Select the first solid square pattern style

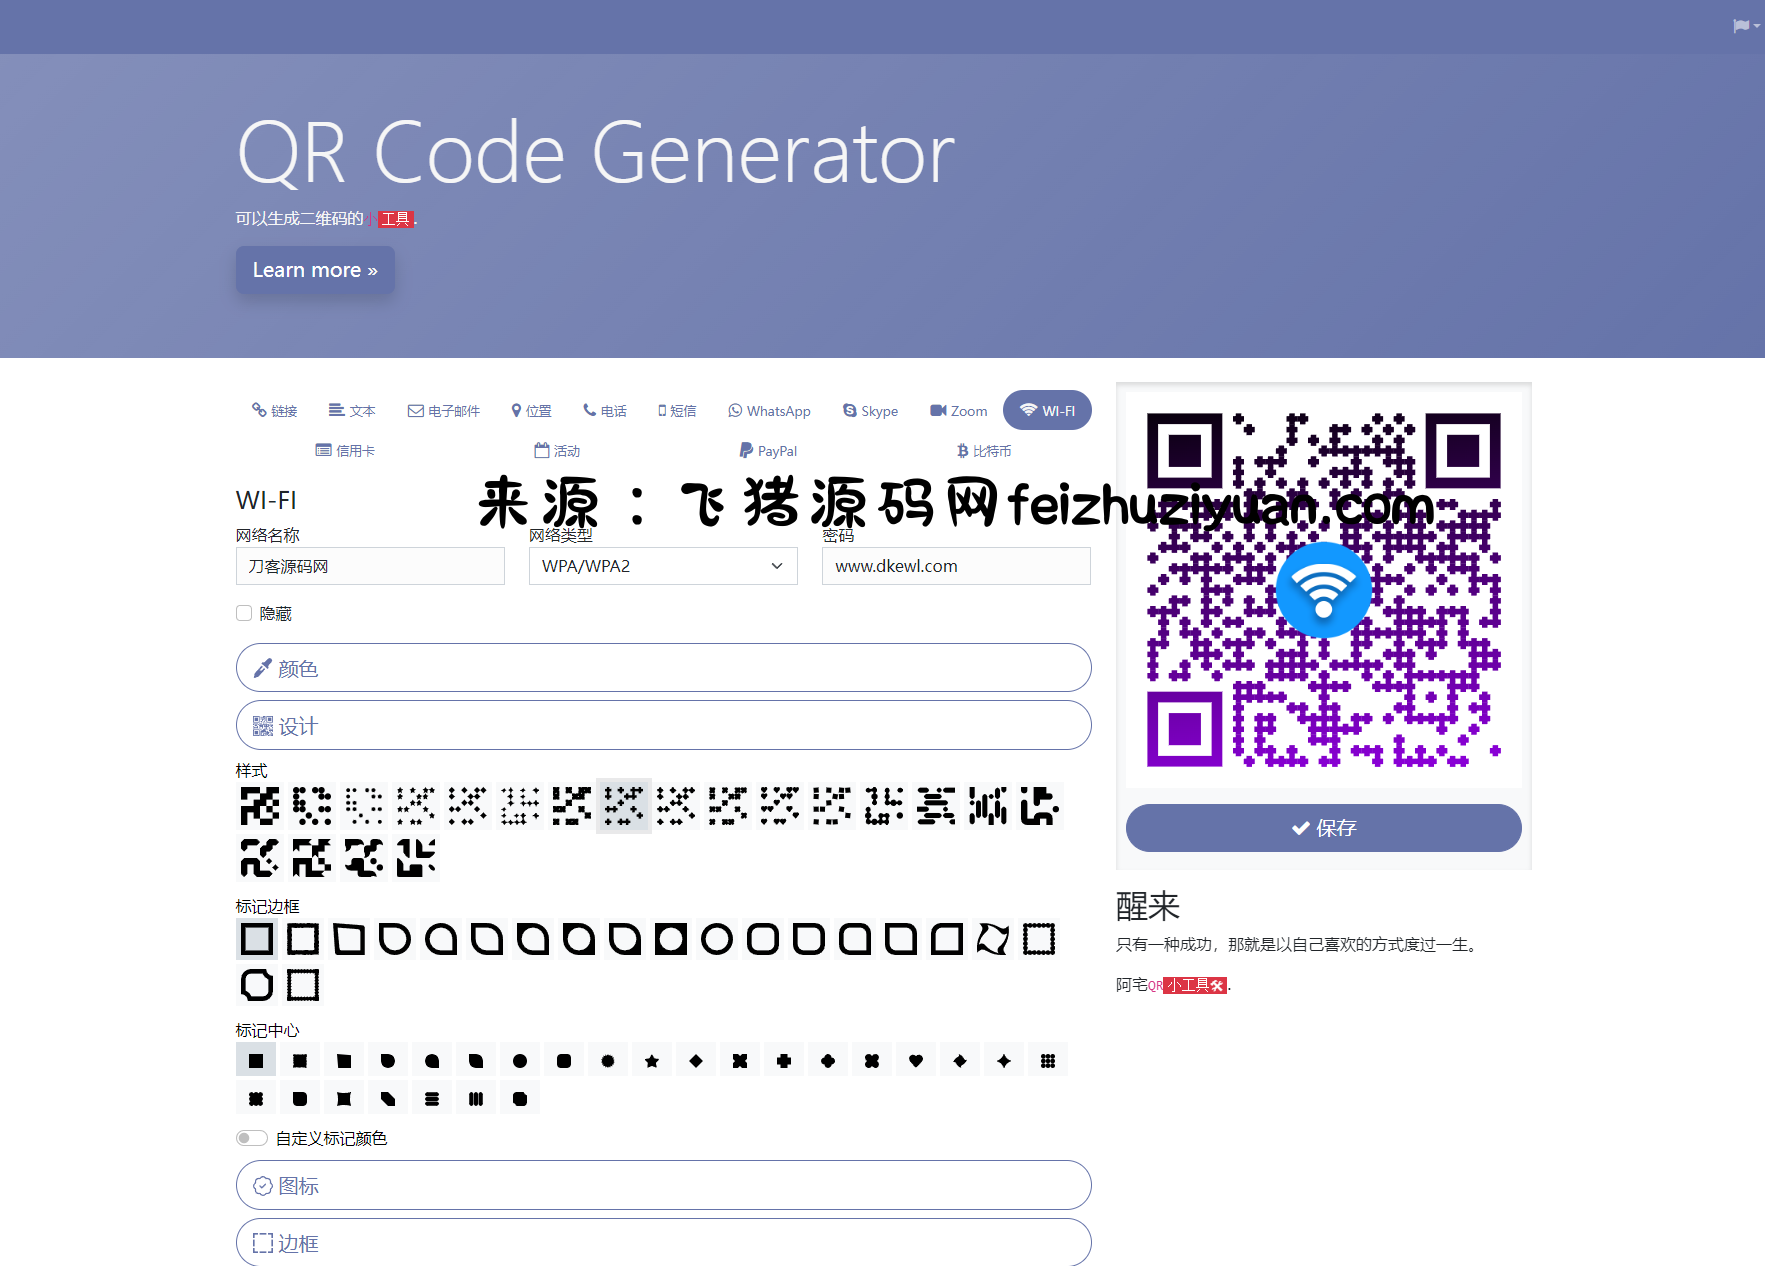tap(260, 806)
